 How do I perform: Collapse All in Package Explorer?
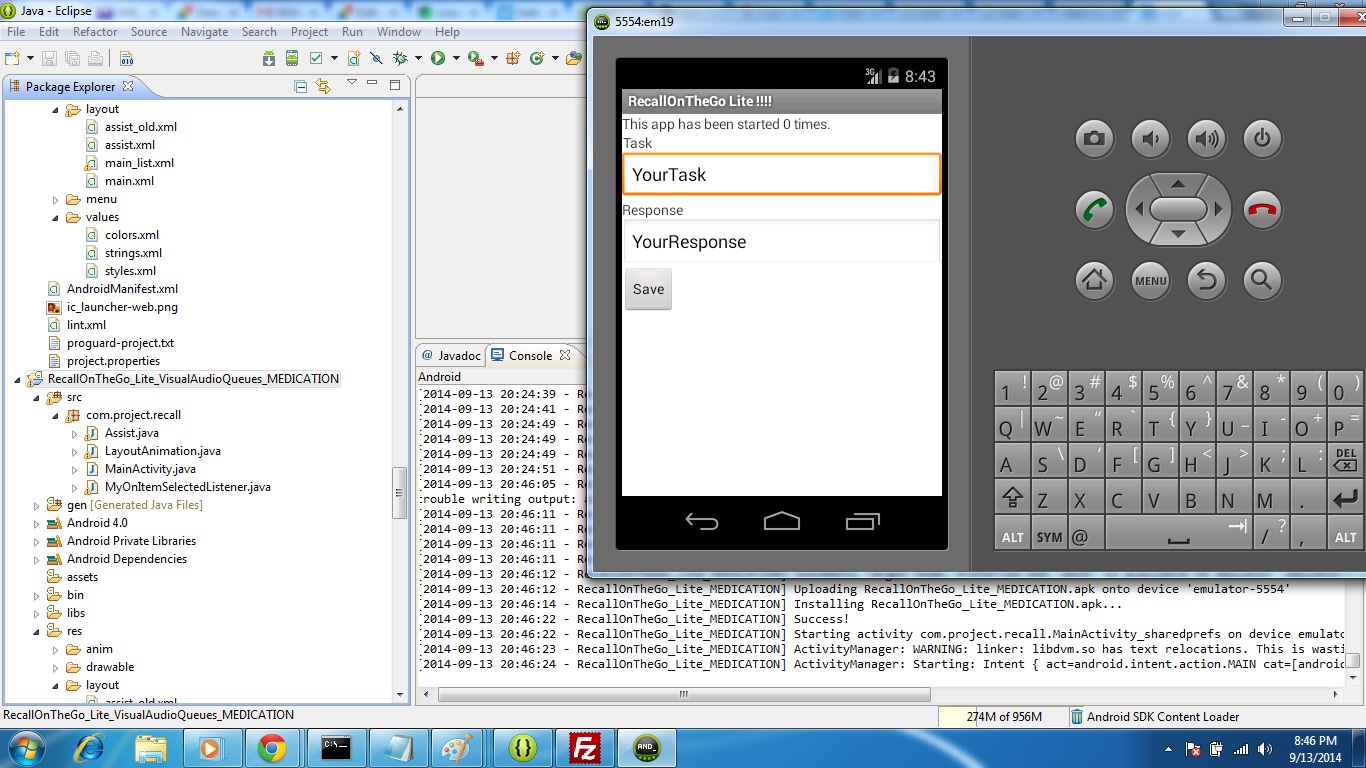[300, 87]
